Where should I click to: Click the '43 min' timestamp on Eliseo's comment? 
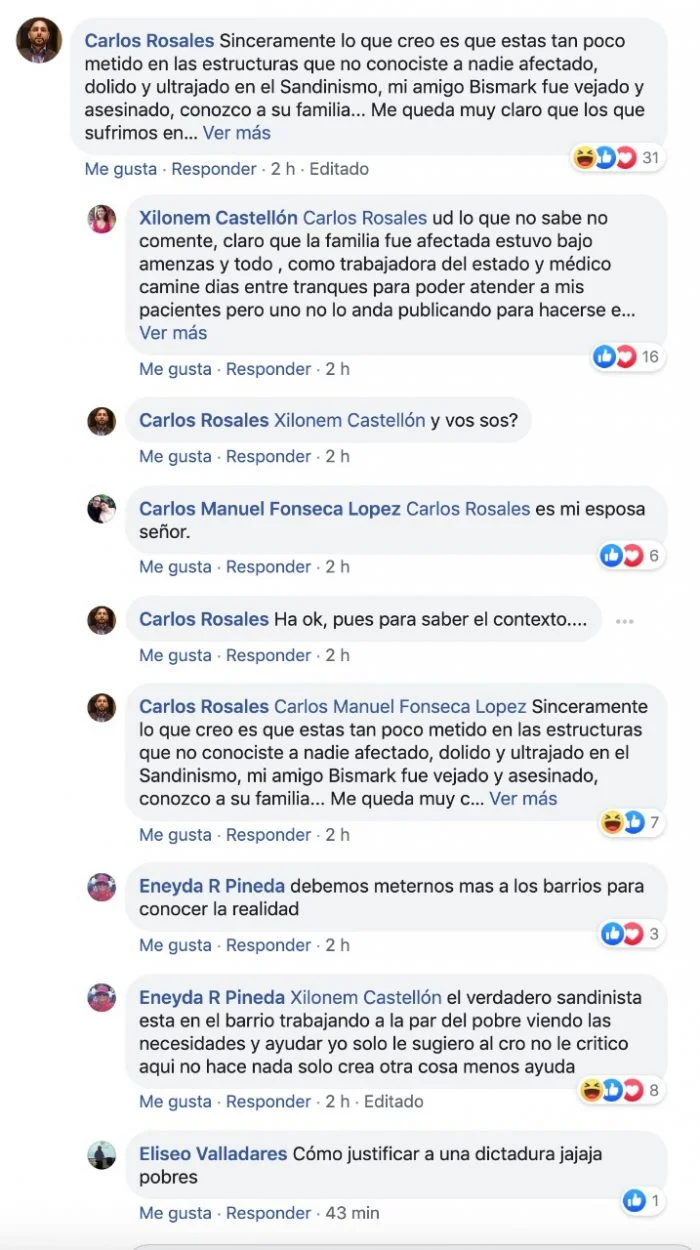(352, 1213)
